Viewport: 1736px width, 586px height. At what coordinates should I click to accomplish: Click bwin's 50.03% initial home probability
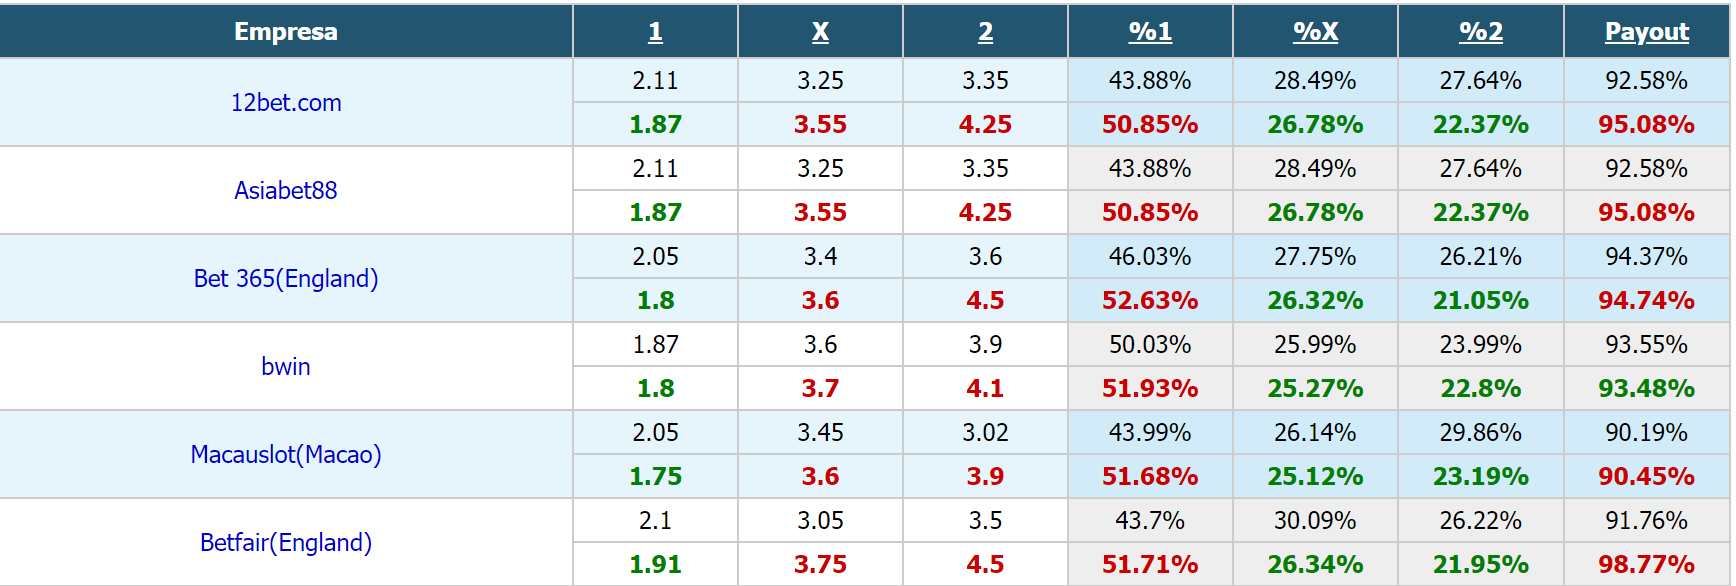click(1150, 344)
